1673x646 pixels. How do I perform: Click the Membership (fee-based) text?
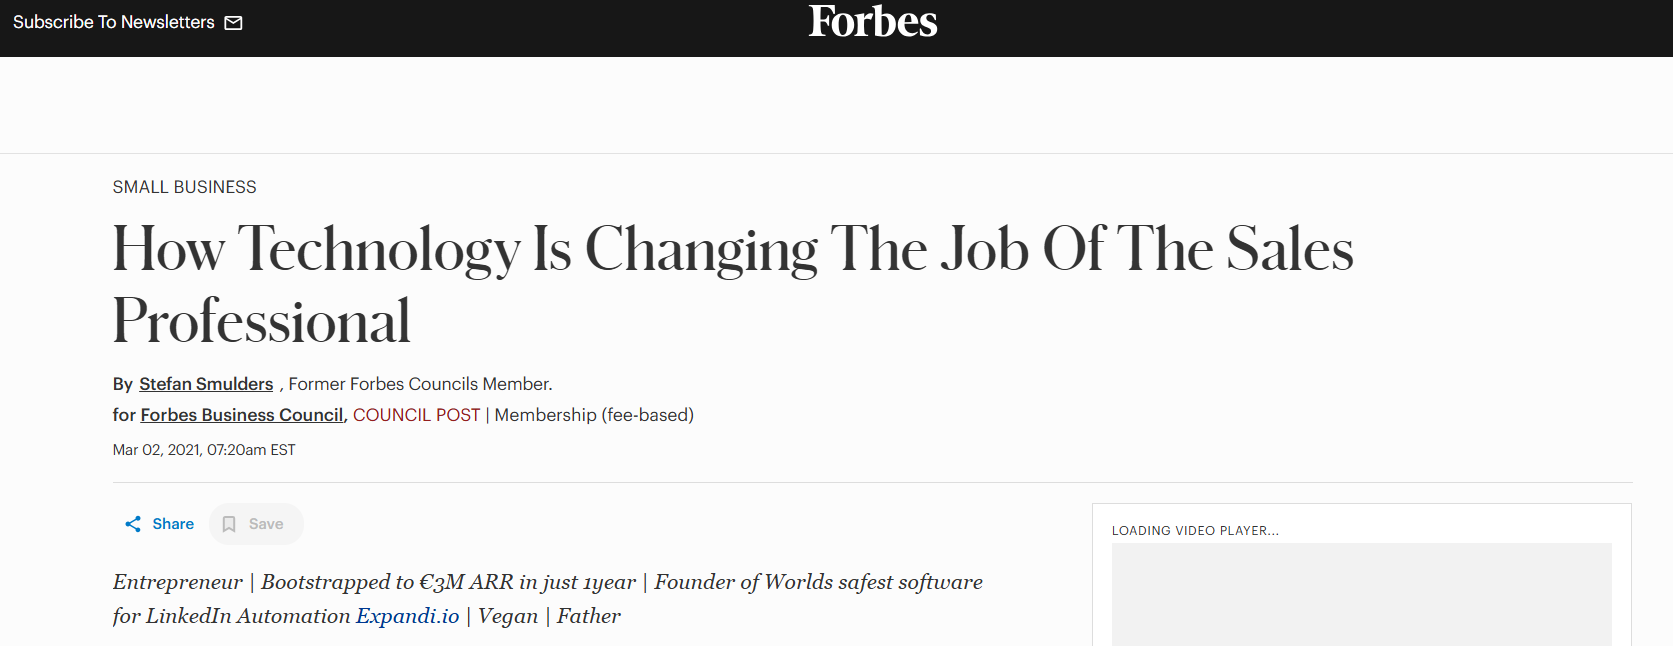[x=594, y=415]
